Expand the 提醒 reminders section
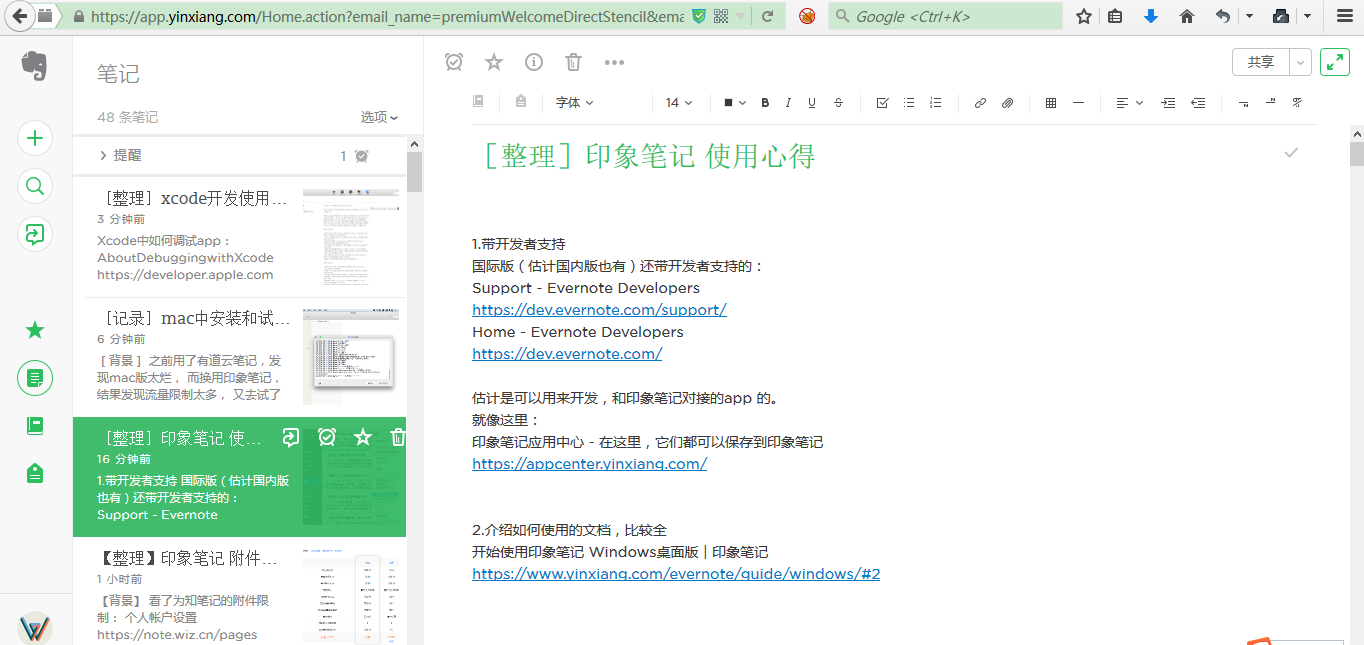 (119, 155)
